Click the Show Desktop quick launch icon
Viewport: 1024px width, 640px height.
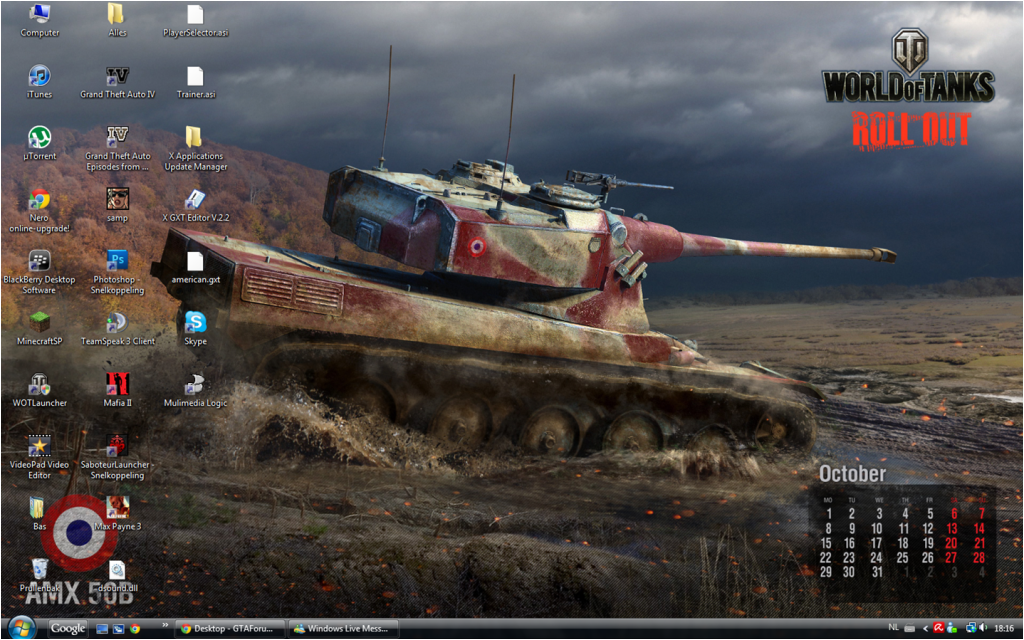tap(102, 629)
